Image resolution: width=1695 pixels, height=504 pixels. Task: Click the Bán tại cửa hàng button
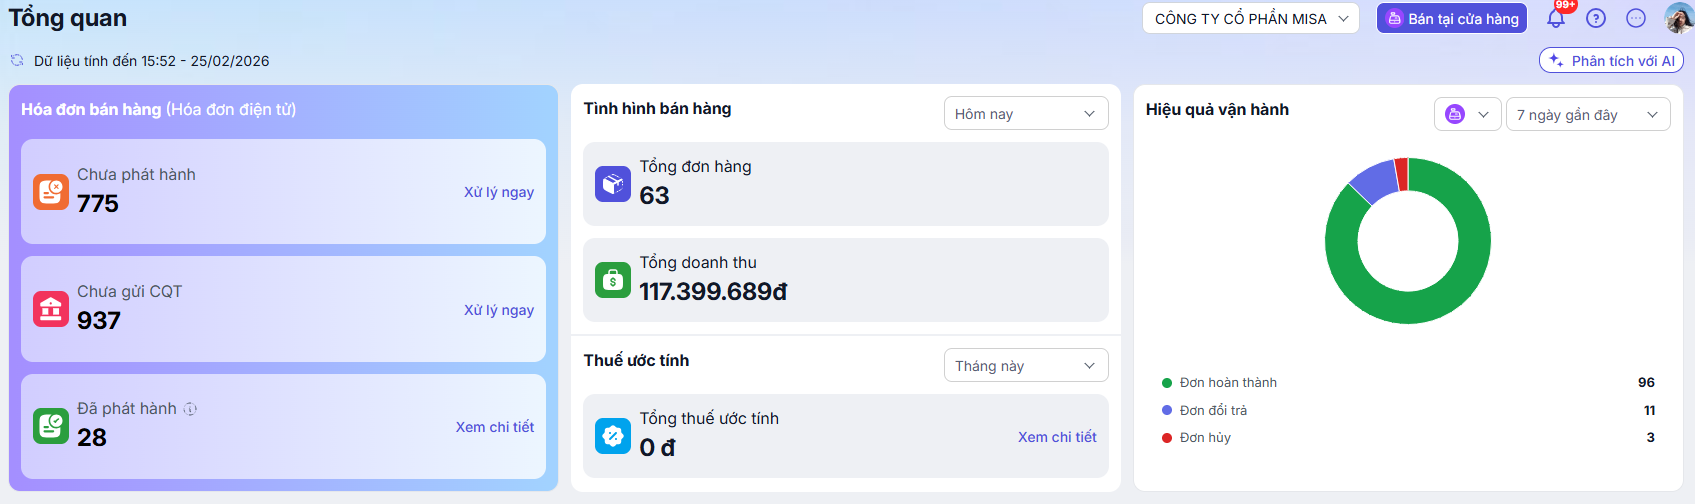(x=1452, y=18)
